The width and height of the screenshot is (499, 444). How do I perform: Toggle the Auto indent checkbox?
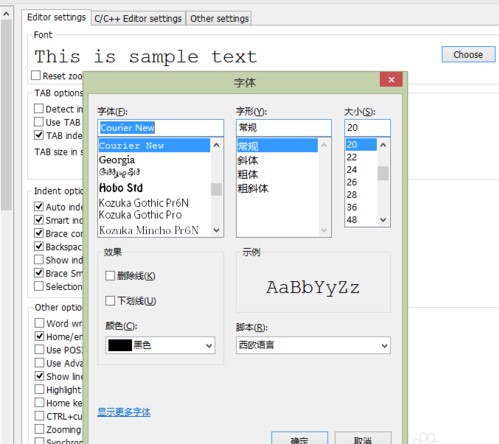click(39, 206)
